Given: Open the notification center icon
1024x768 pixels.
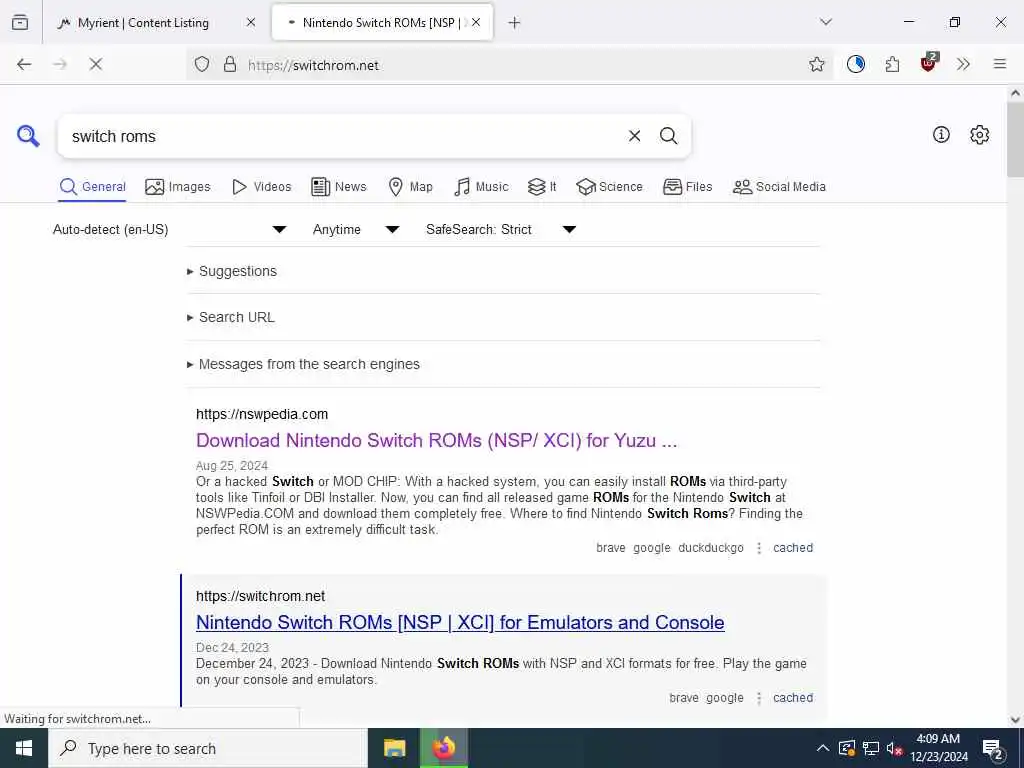Looking at the screenshot, I should click(x=993, y=749).
